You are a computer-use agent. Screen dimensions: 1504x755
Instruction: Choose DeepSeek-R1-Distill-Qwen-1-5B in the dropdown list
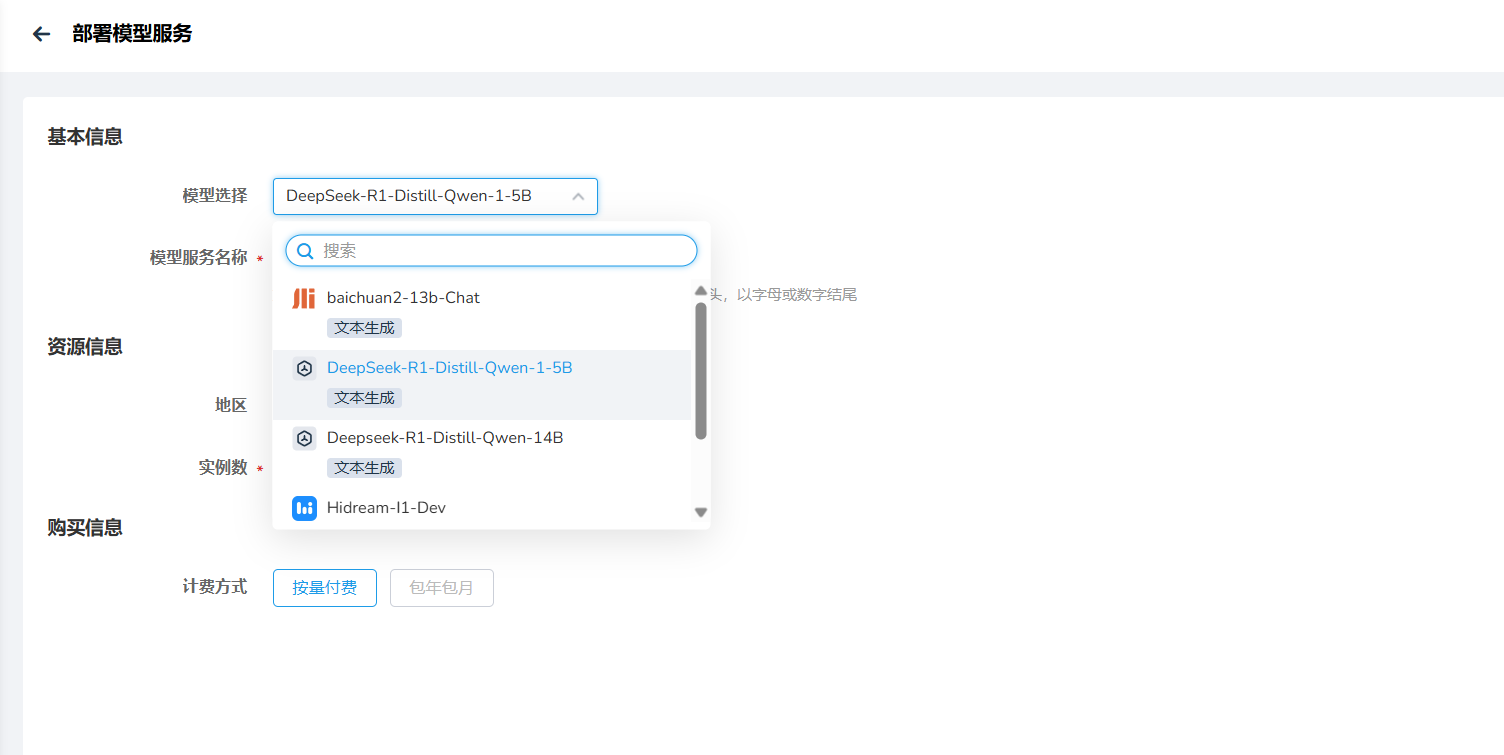482,385
